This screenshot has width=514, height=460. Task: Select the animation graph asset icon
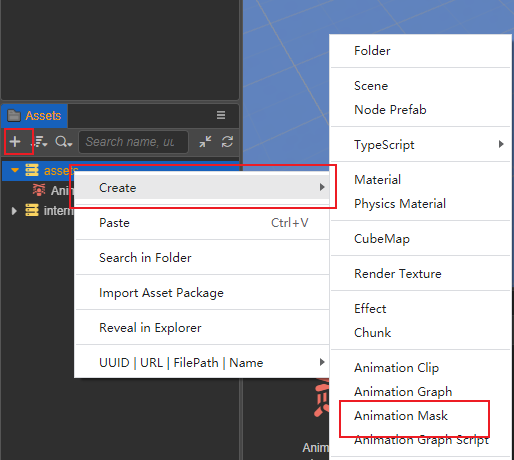pyautogui.click(x=39, y=190)
